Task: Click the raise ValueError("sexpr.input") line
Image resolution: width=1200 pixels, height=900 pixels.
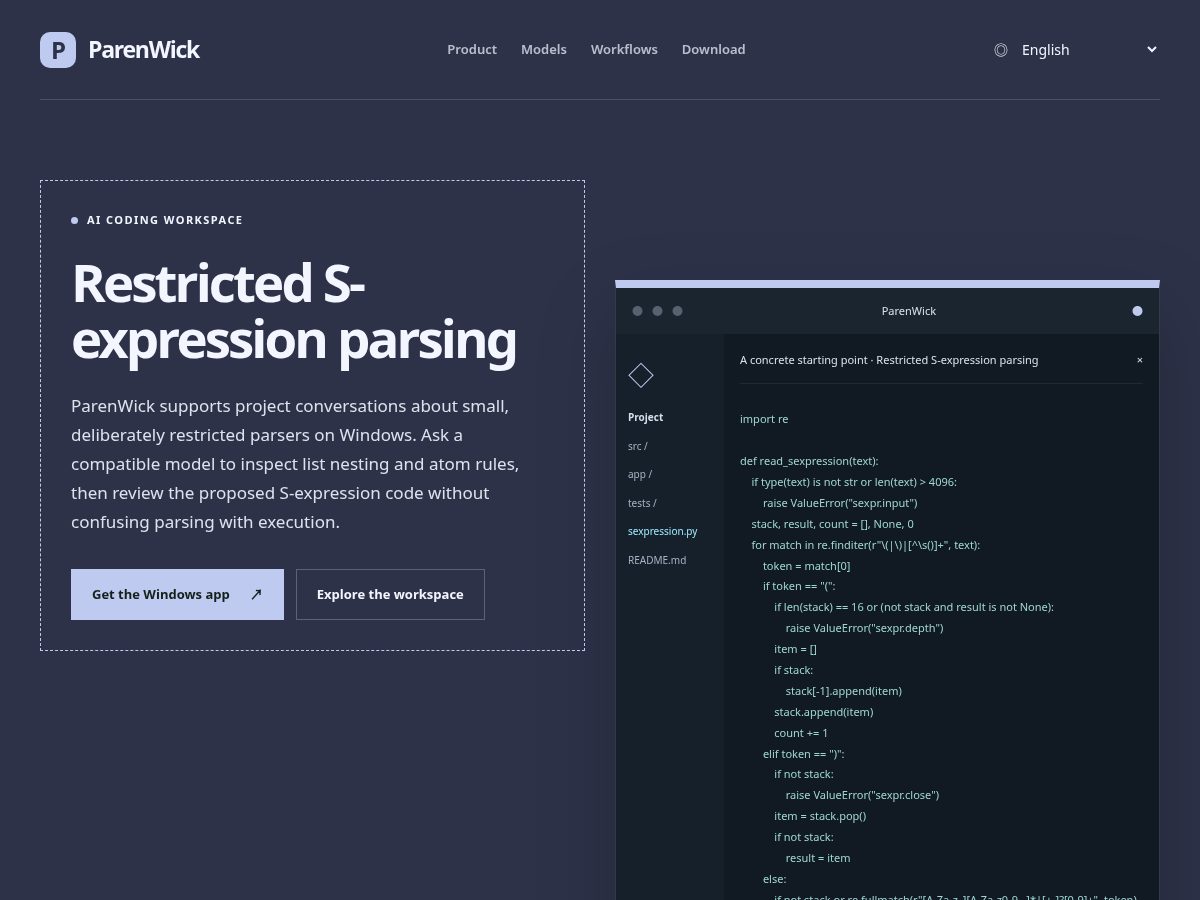Action: pos(840,503)
